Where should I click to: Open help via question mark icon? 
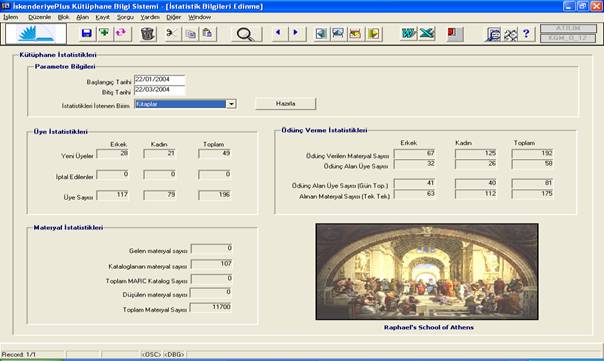tap(526, 34)
